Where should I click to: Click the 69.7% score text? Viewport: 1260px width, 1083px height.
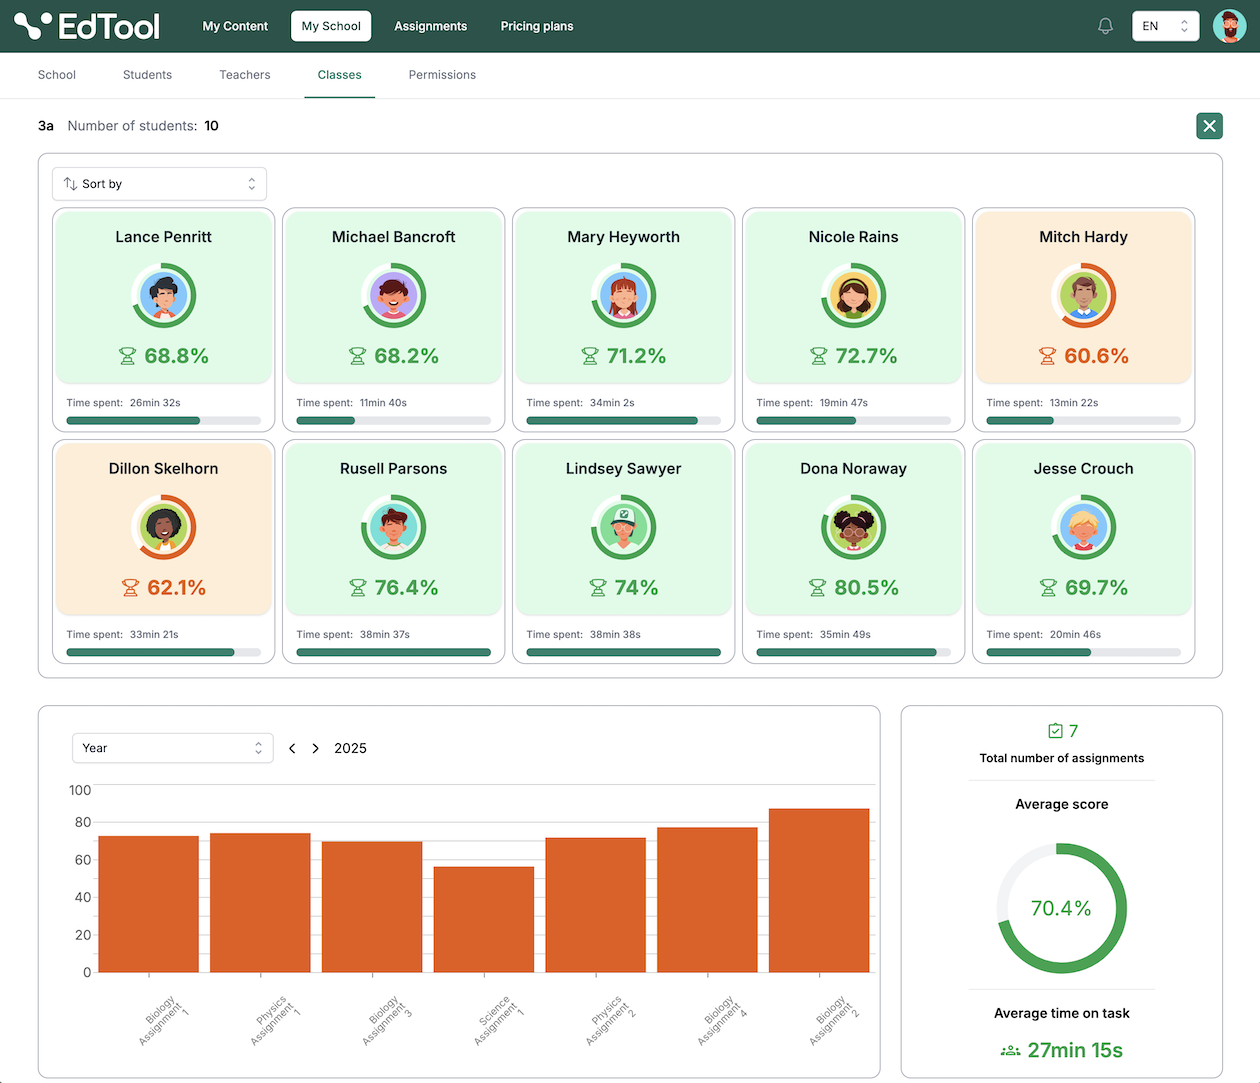click(1096, 588)
